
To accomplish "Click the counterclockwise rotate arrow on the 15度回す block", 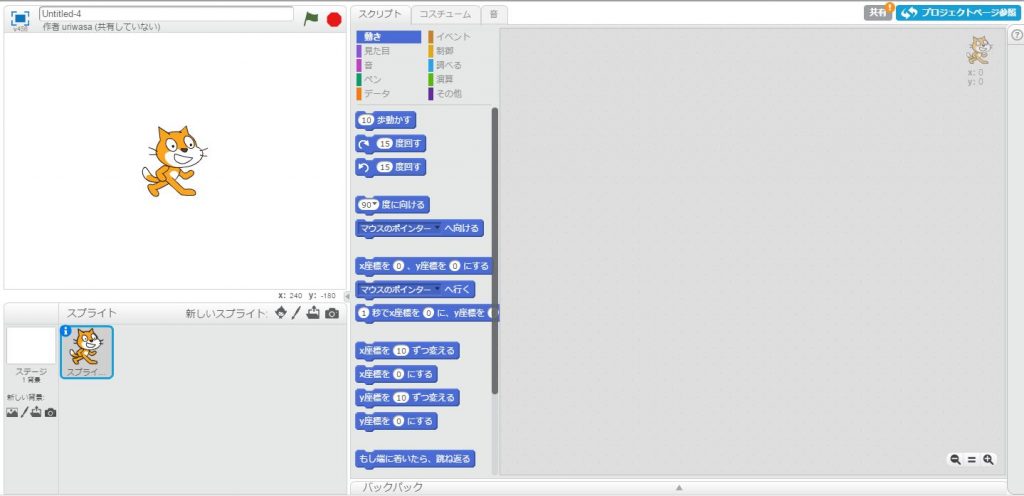I will 364,168.
